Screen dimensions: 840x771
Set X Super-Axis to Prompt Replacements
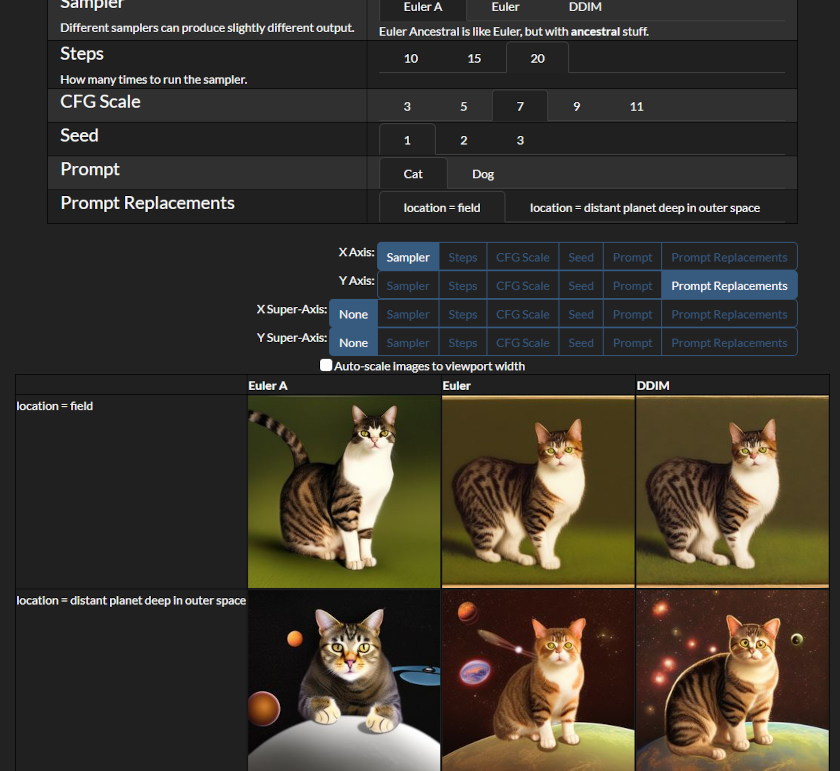pyautogui.click(x=730, y=314)
